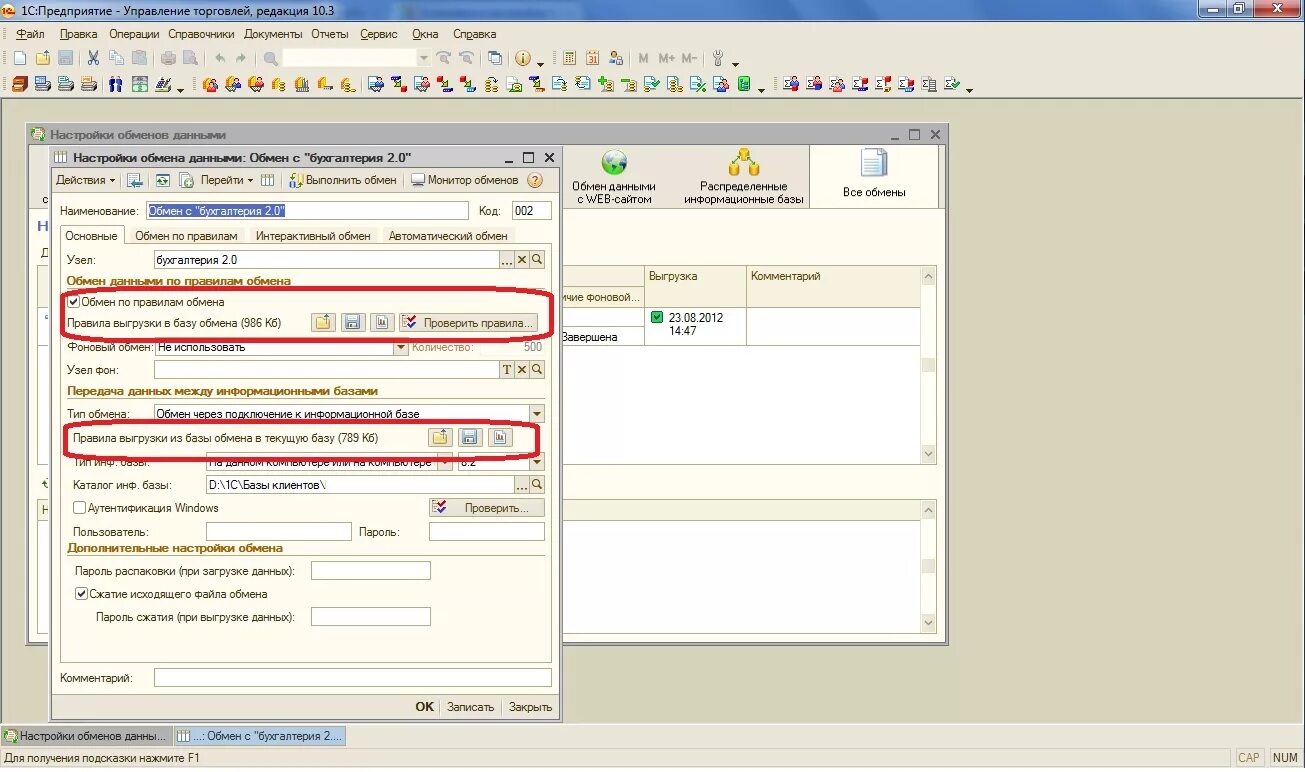Toggle Обмен по правилам обмена checkbox

pyautogui.click(x=74, y=301)
